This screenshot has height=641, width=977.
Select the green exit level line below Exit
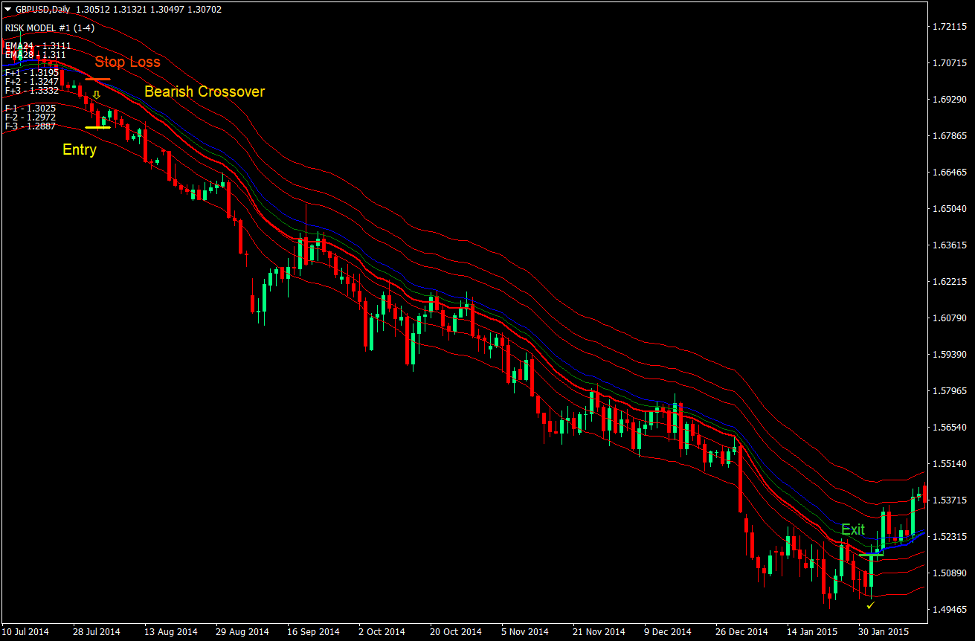click(871, 555)
